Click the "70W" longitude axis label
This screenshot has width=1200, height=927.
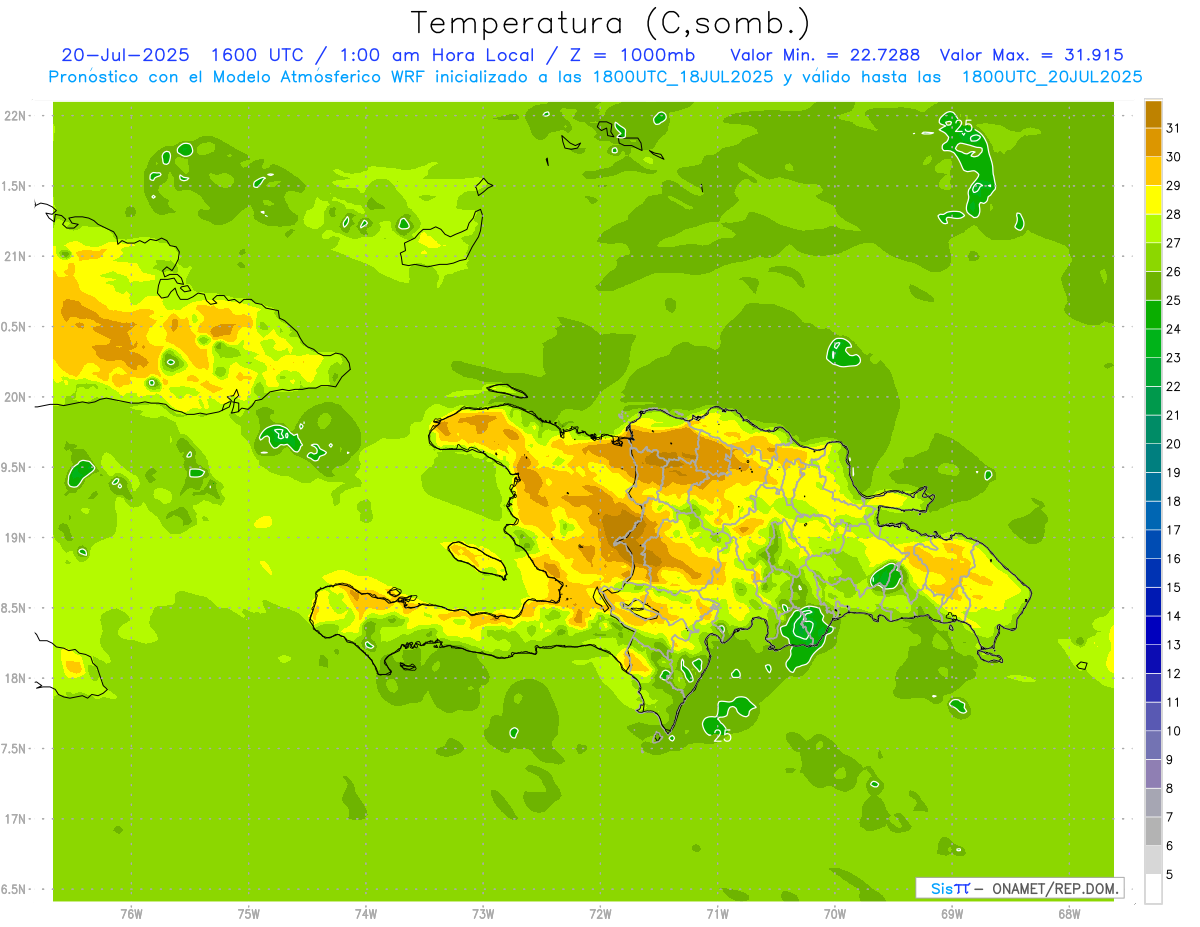835,913
